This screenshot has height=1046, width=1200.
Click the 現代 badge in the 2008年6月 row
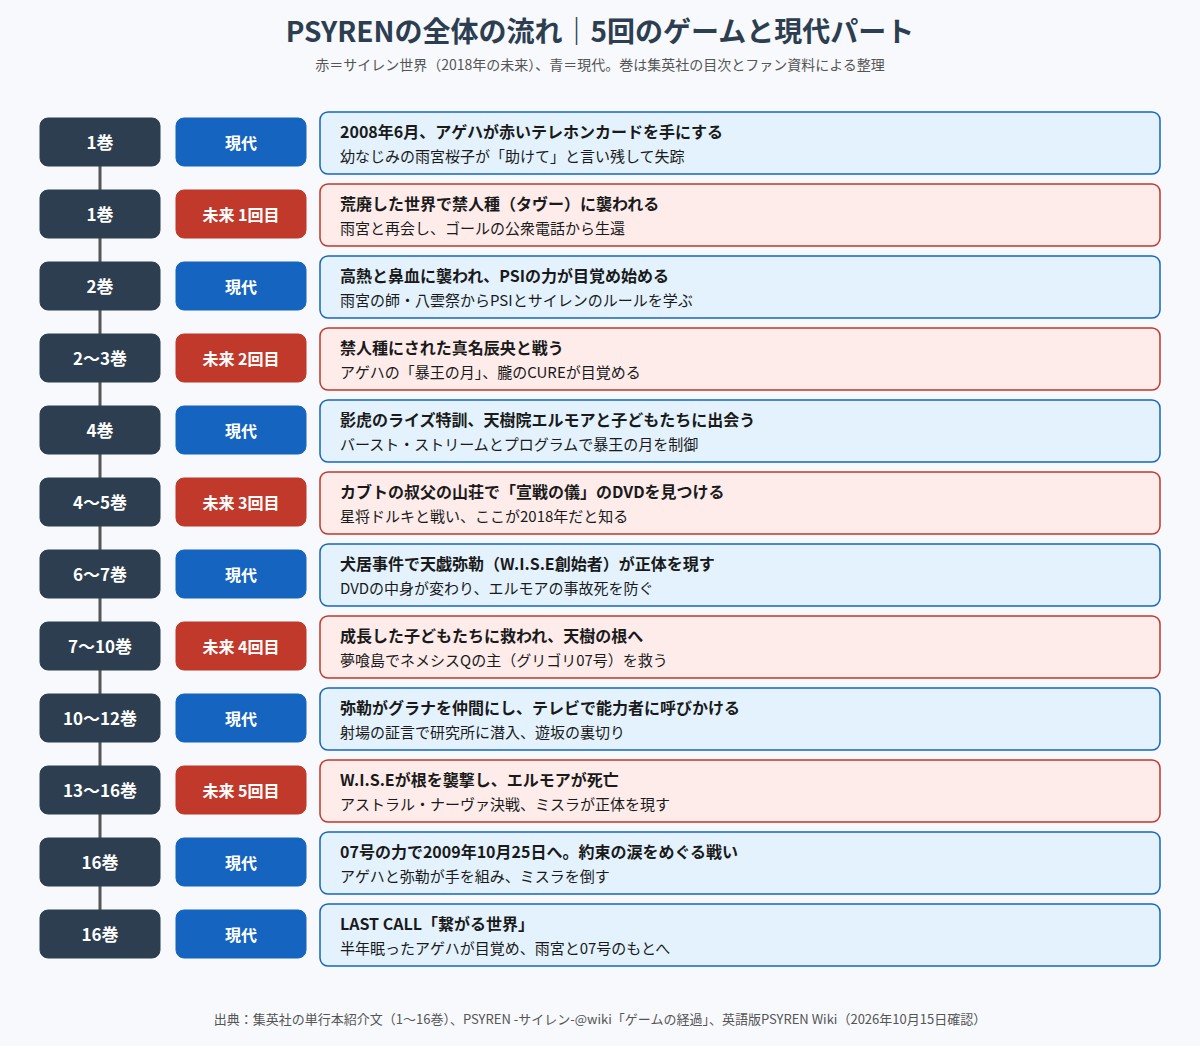pos(241,142)
